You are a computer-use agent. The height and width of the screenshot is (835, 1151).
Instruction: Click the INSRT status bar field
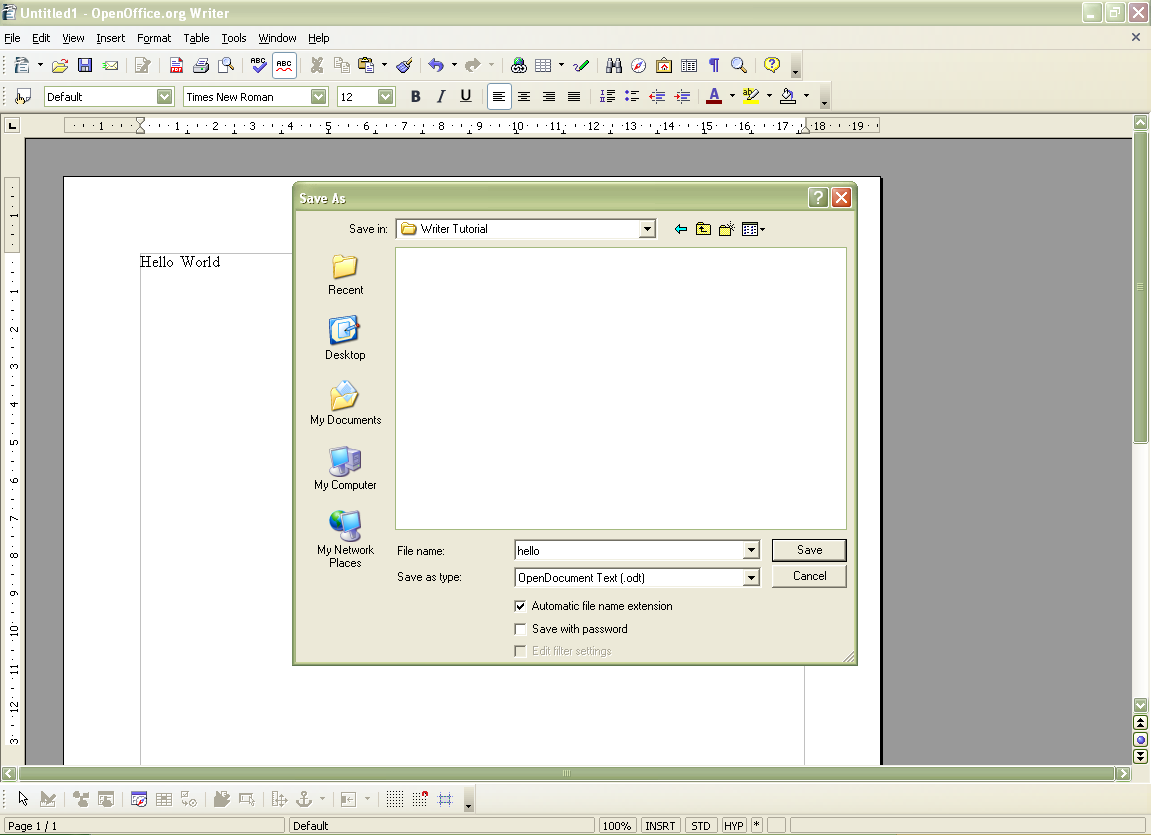point(660,825)
